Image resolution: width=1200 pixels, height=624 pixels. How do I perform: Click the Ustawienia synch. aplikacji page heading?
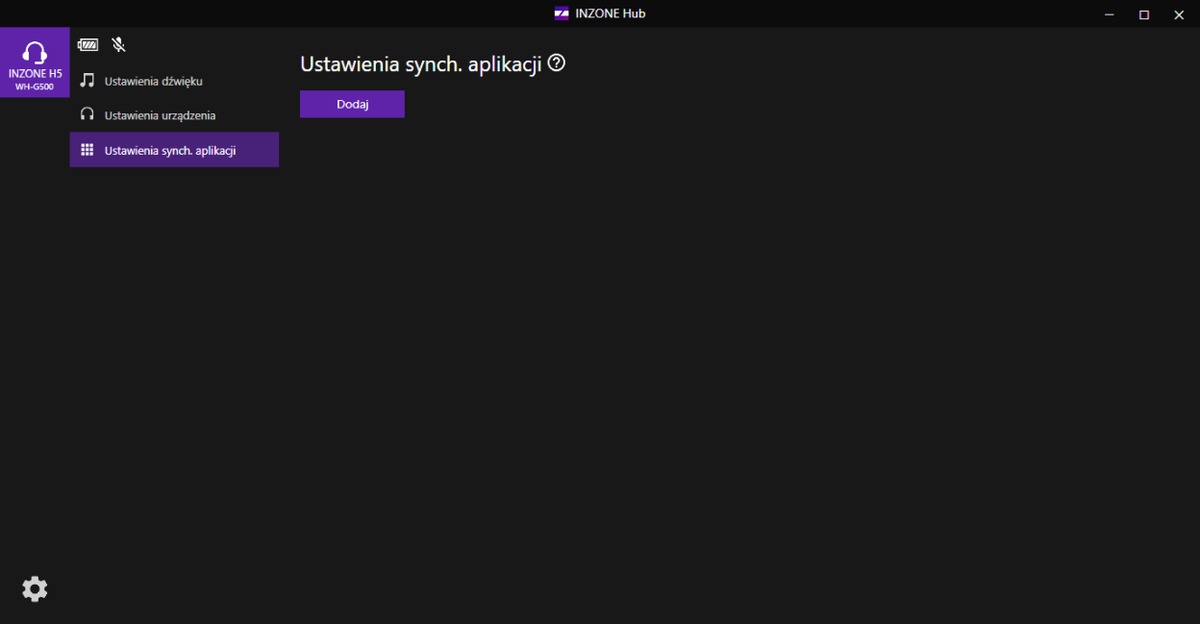pos(421,64)
